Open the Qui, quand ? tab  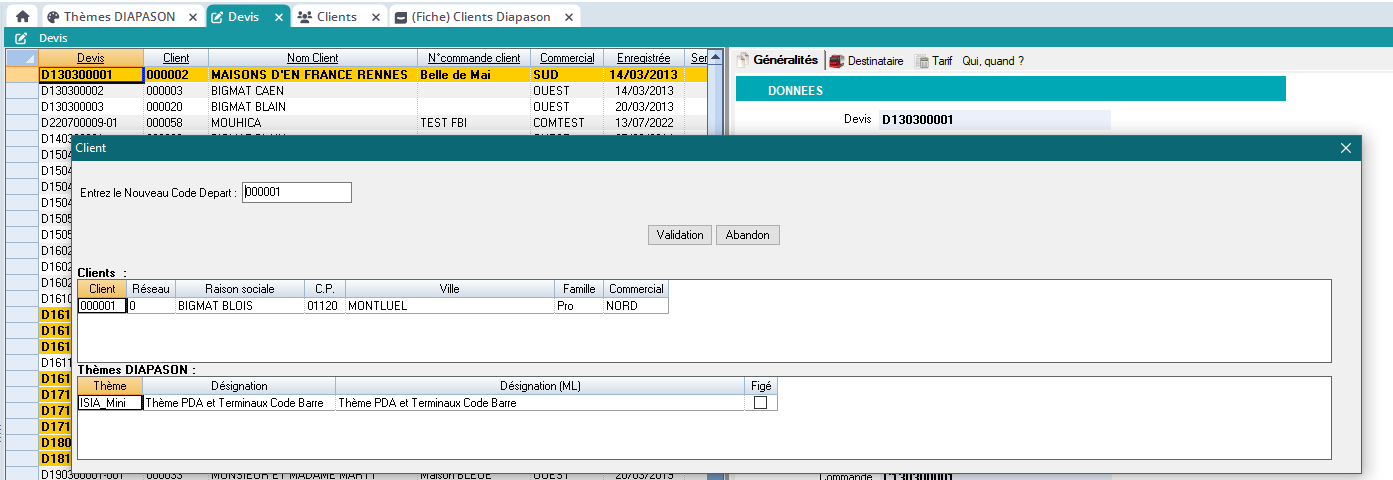coord(992,61)
